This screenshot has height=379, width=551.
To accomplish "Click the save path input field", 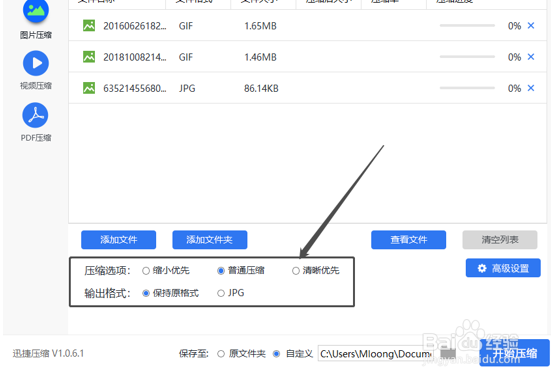I will 376,354.
